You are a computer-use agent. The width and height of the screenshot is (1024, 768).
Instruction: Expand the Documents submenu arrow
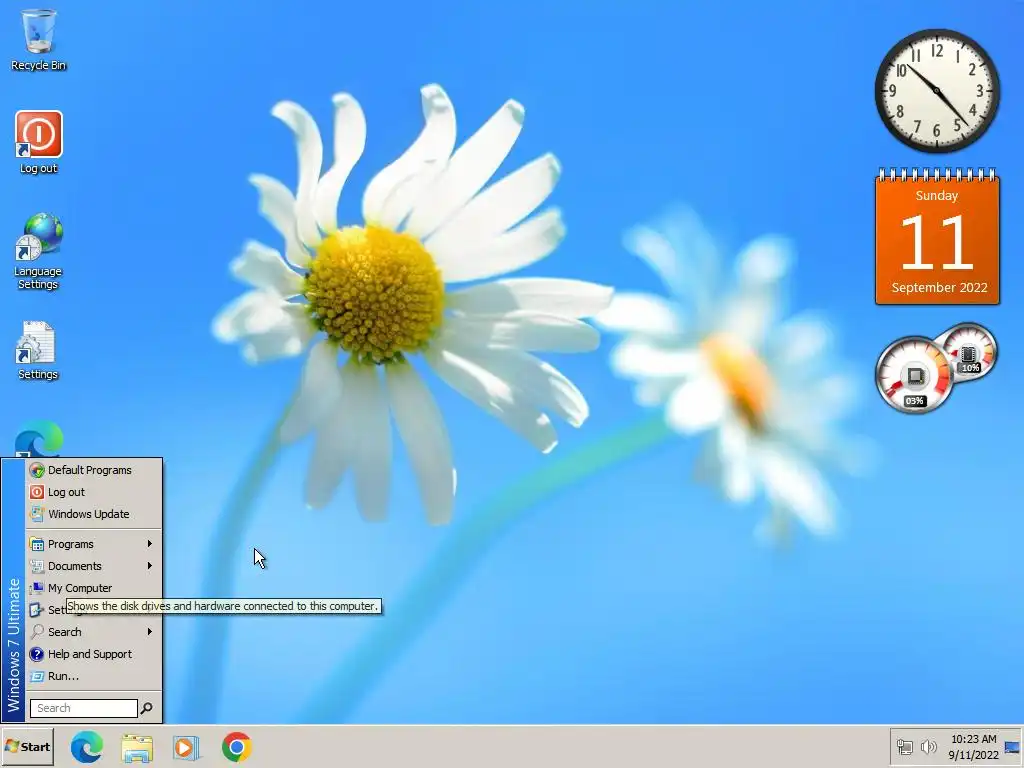150,566
